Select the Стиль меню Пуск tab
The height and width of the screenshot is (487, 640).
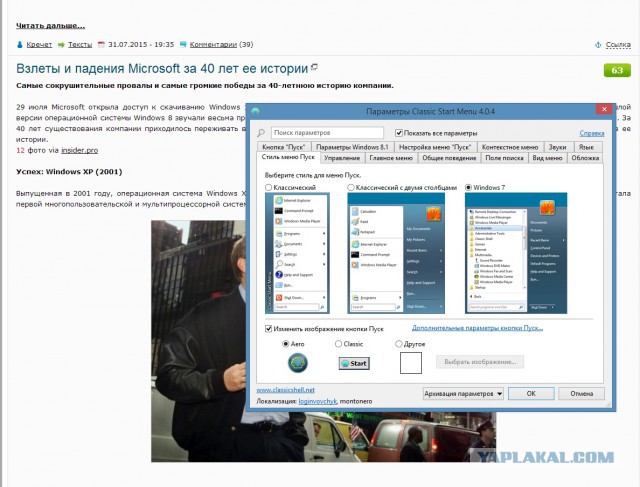coord(288,157)
